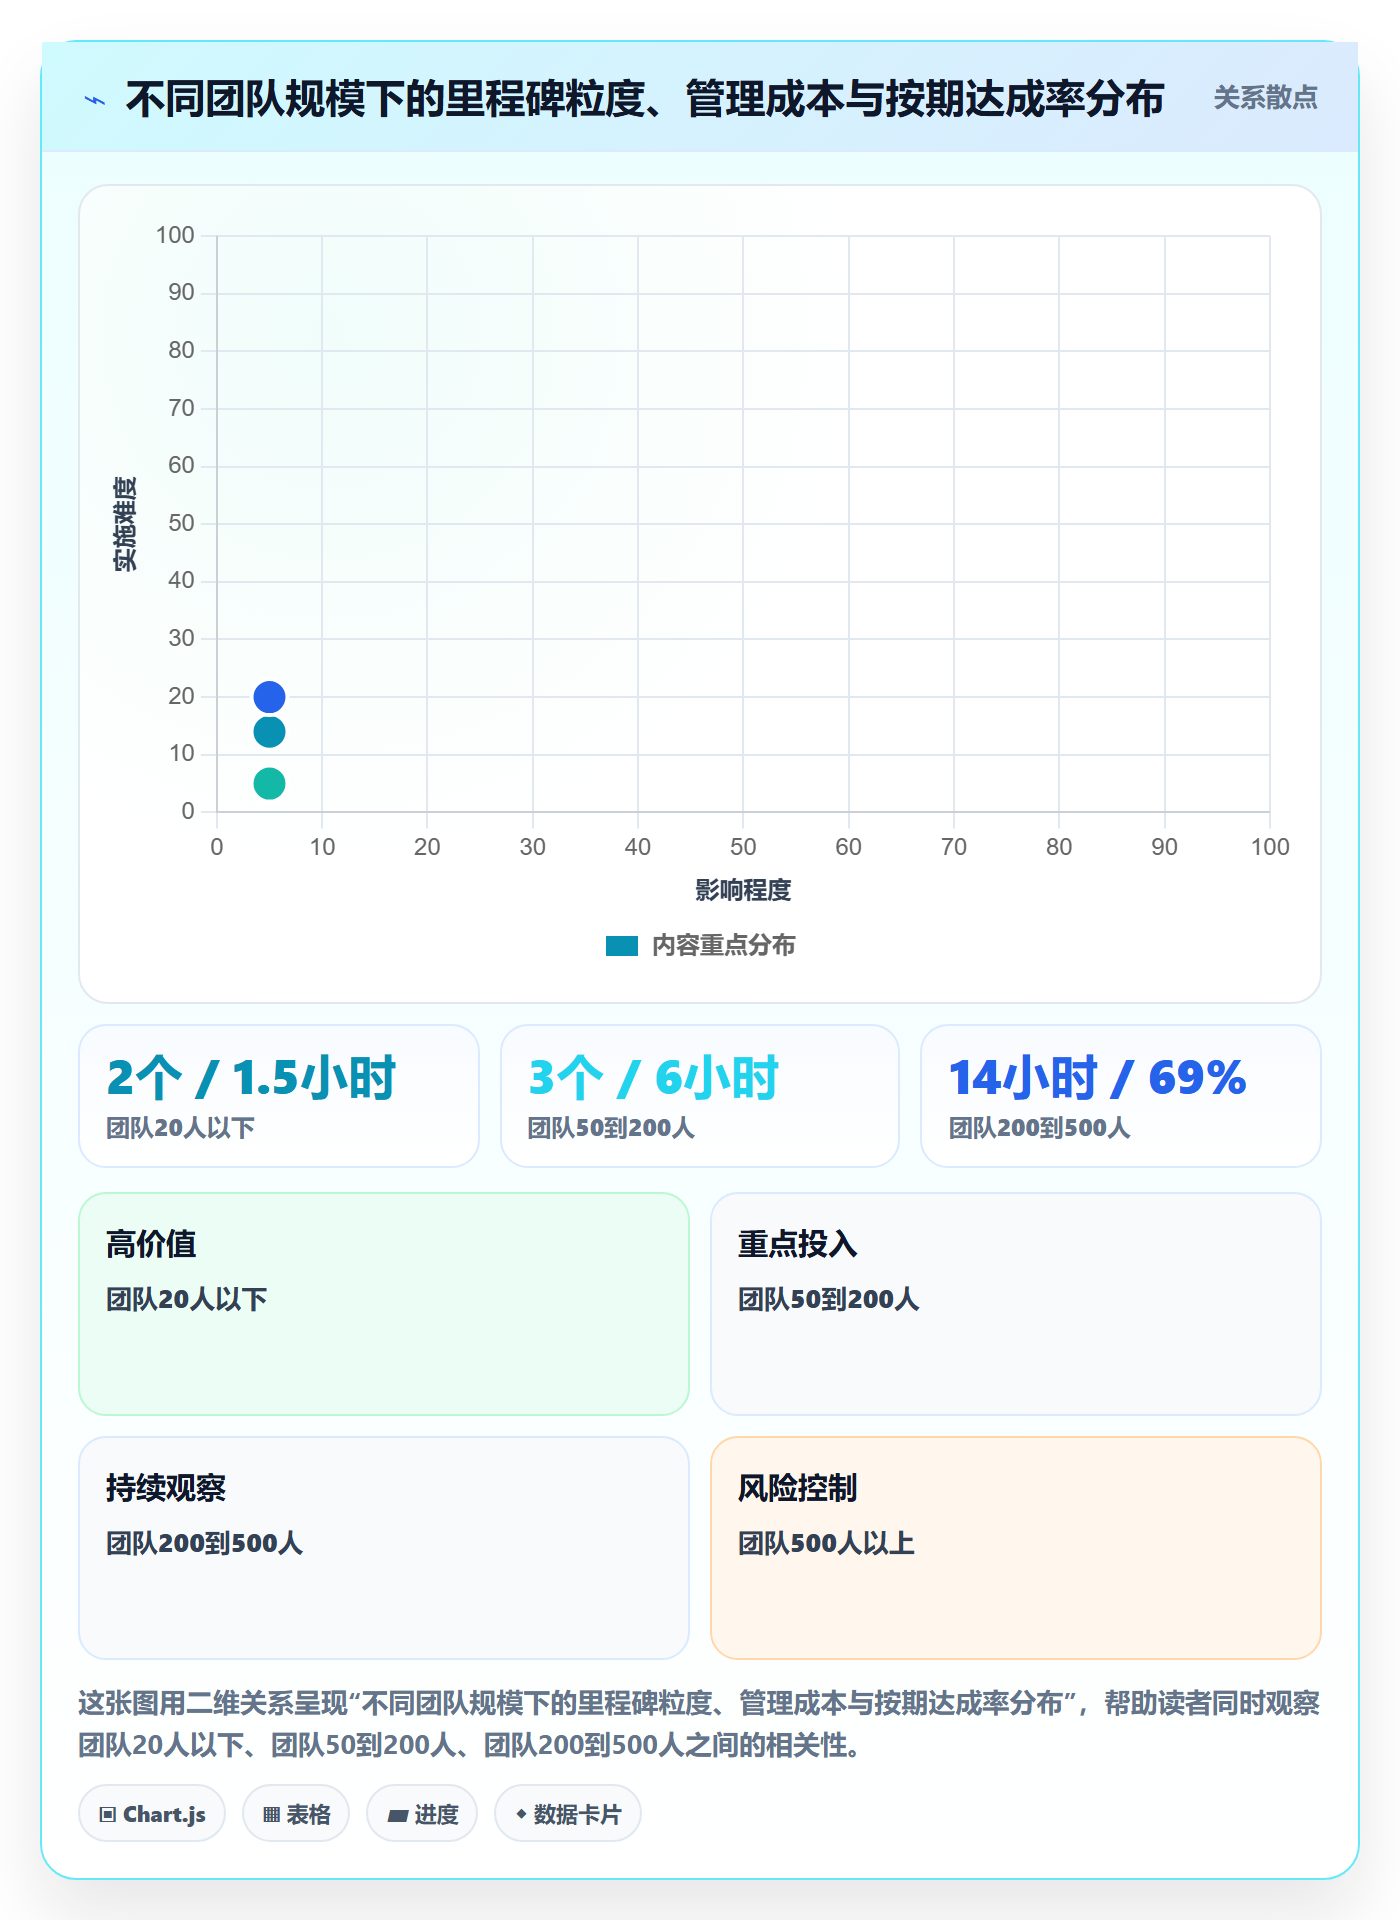Toggle the 内容重点分布 legend color swatch
The height and width of the screenshot is (1920, 1400).
[x=621, y=946]
